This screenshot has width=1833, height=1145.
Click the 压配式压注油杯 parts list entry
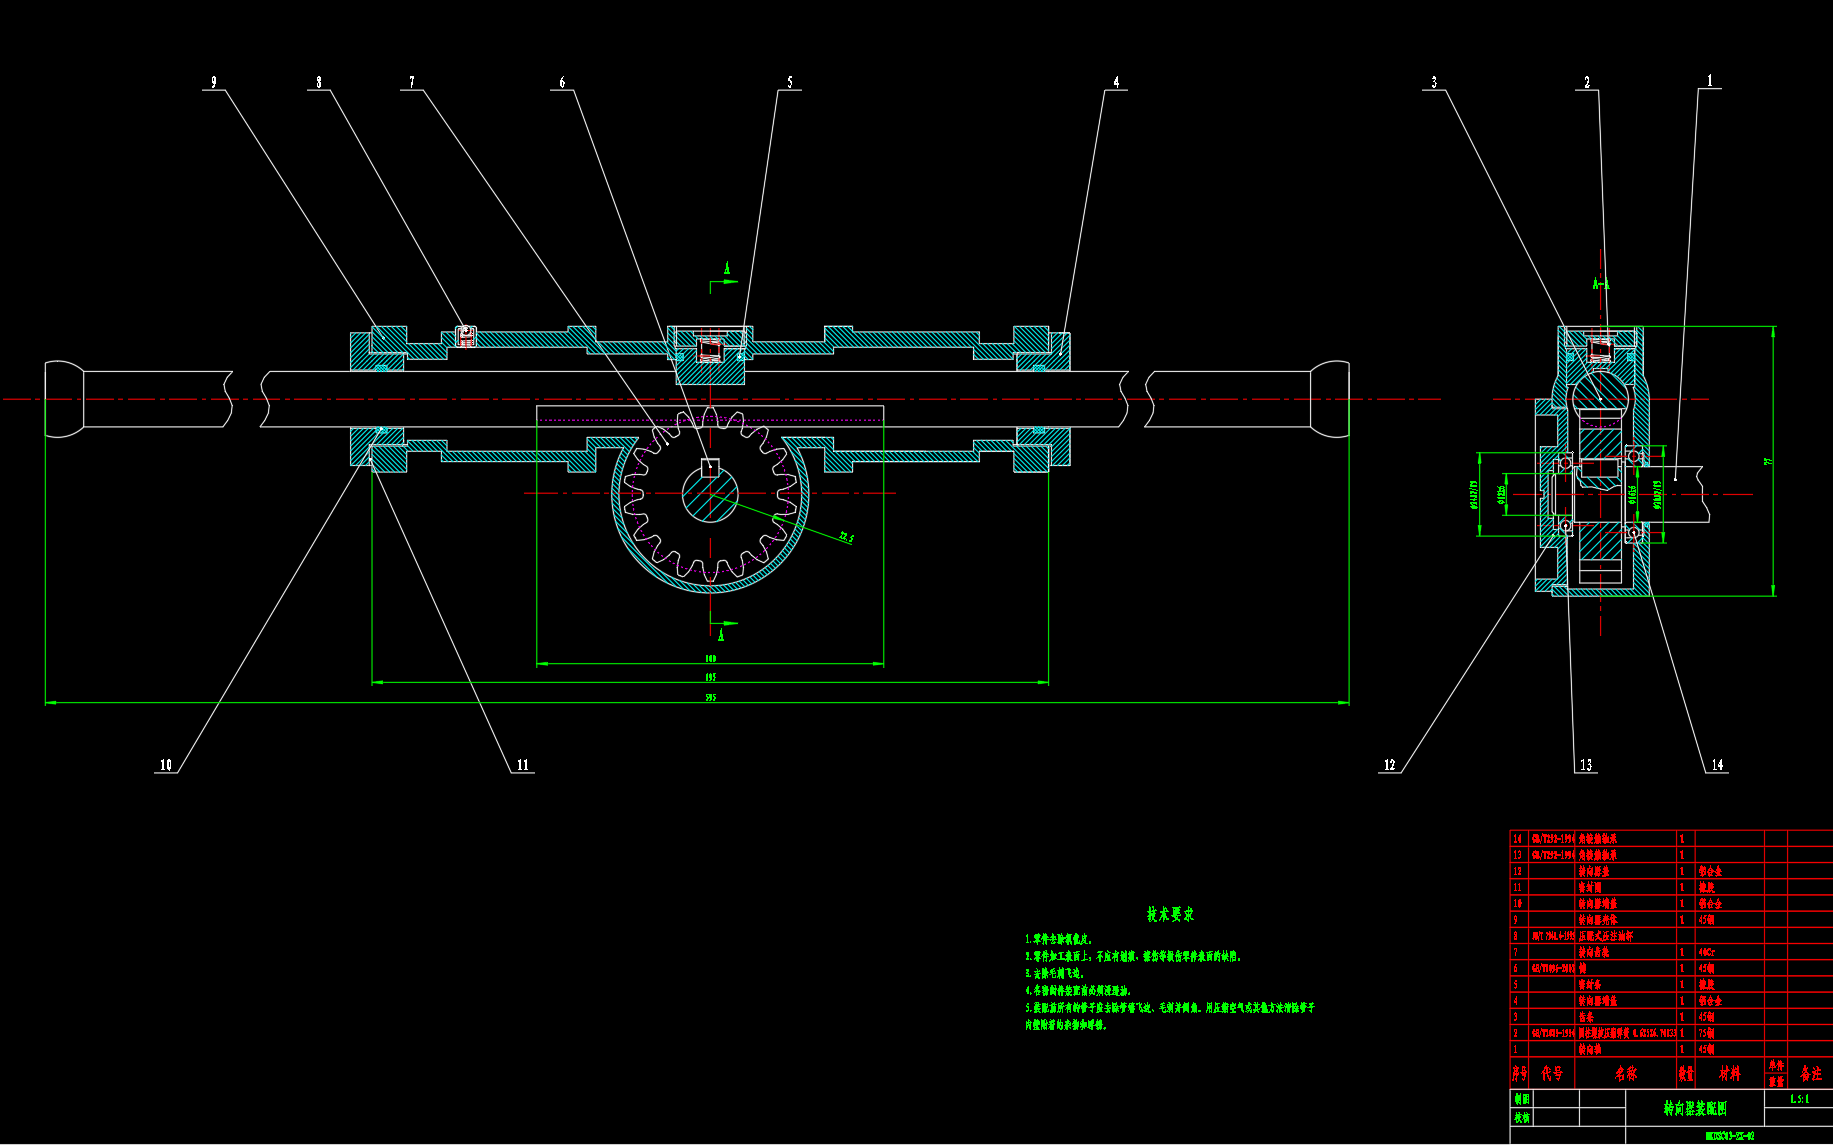coord(1606,936)
